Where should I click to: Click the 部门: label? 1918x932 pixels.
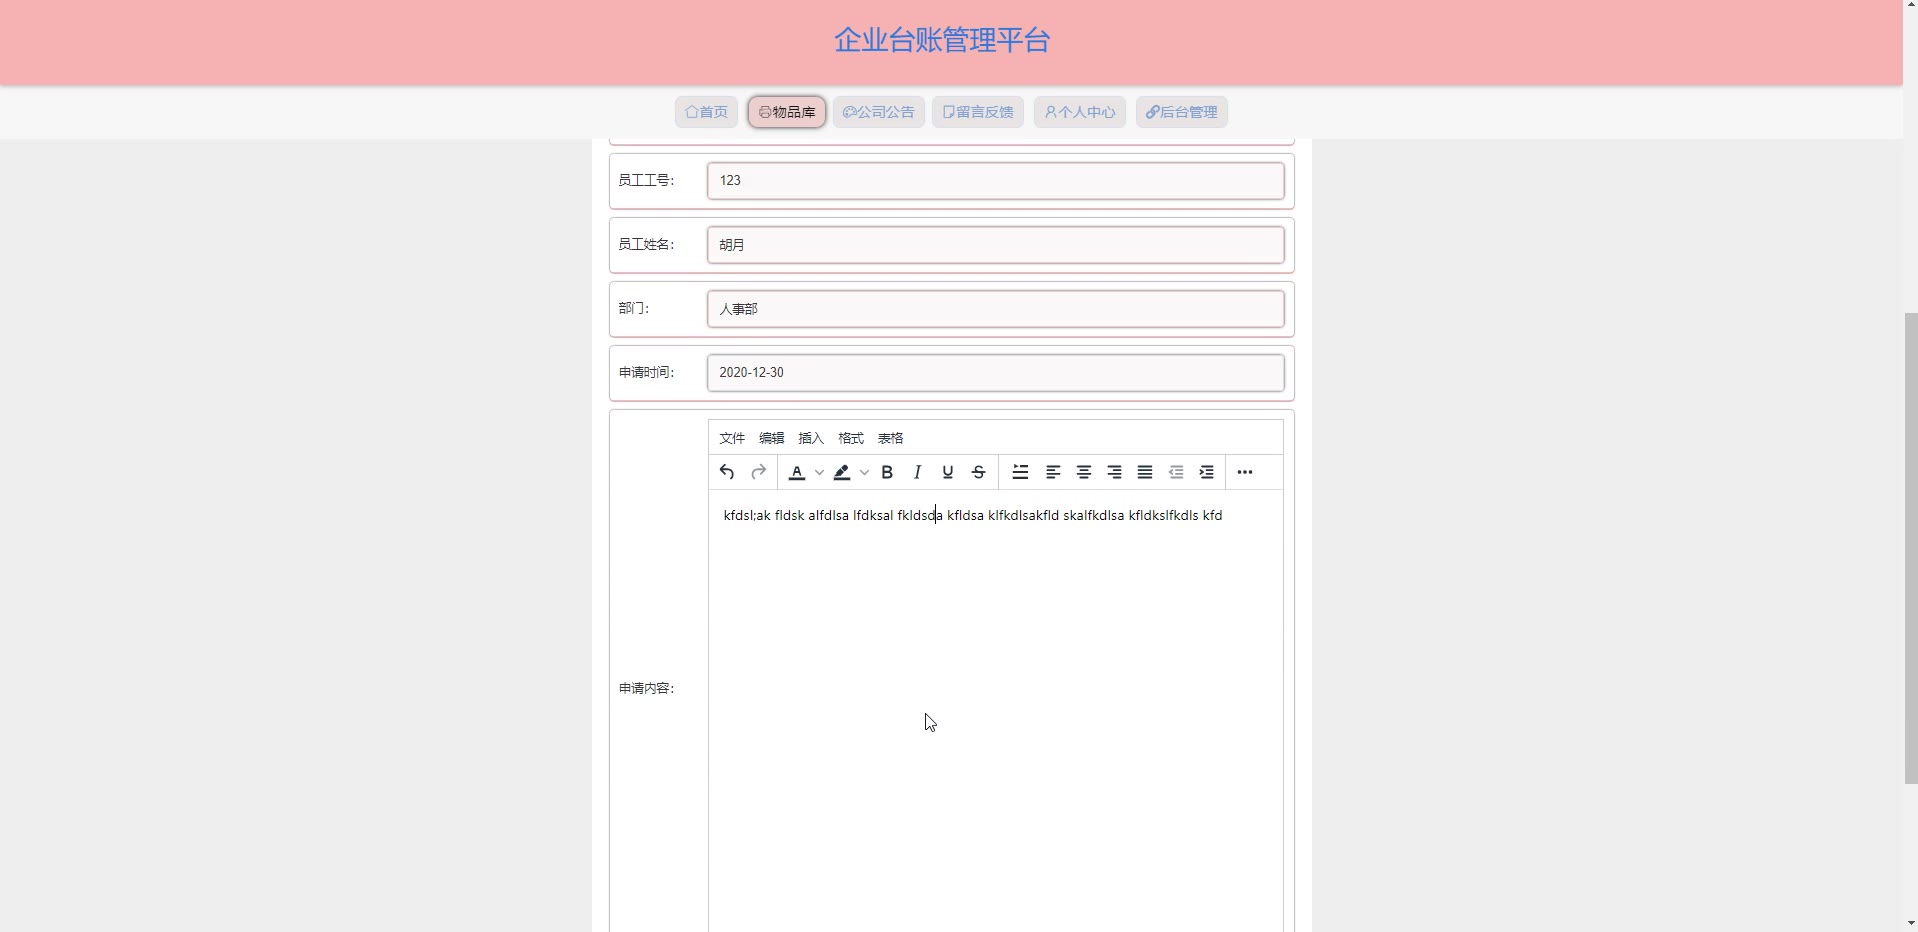click(x=634, y=308)
